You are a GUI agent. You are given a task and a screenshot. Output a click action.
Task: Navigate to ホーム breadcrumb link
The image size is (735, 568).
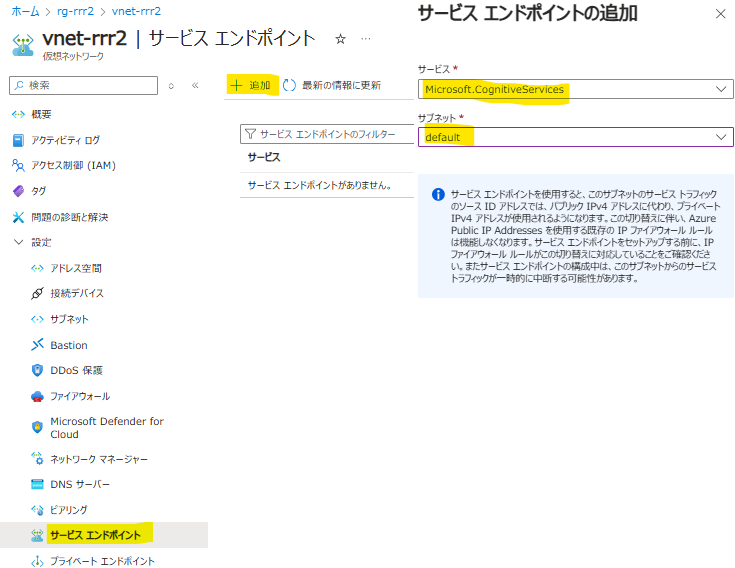(x=25, y=11)
